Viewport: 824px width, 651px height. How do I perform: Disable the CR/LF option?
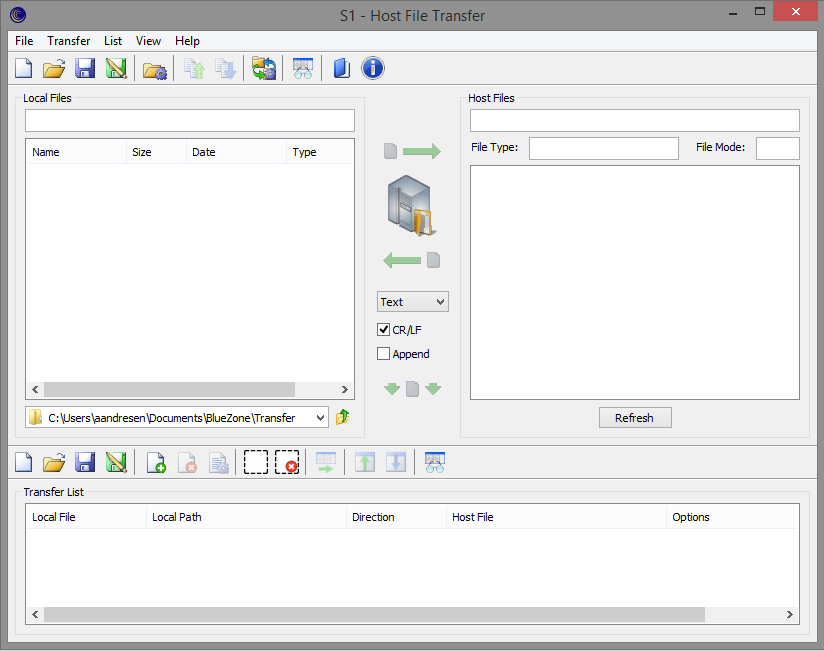coord(383,329)
